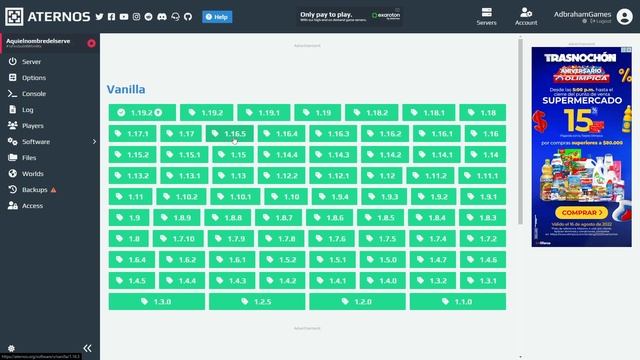Click the page vertical scrollbar
The height and width of the screenshot is (360, 640).
520,131
